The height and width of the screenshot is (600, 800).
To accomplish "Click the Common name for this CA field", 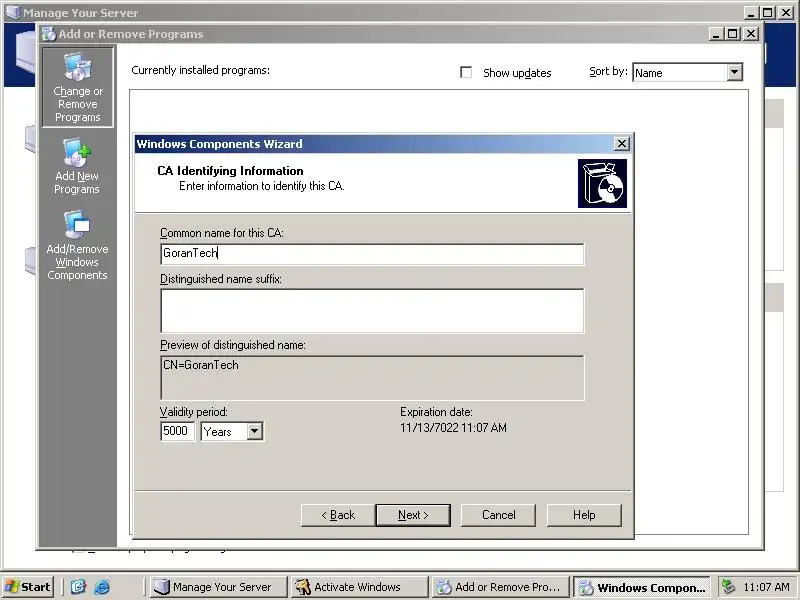I will [372, 254].
